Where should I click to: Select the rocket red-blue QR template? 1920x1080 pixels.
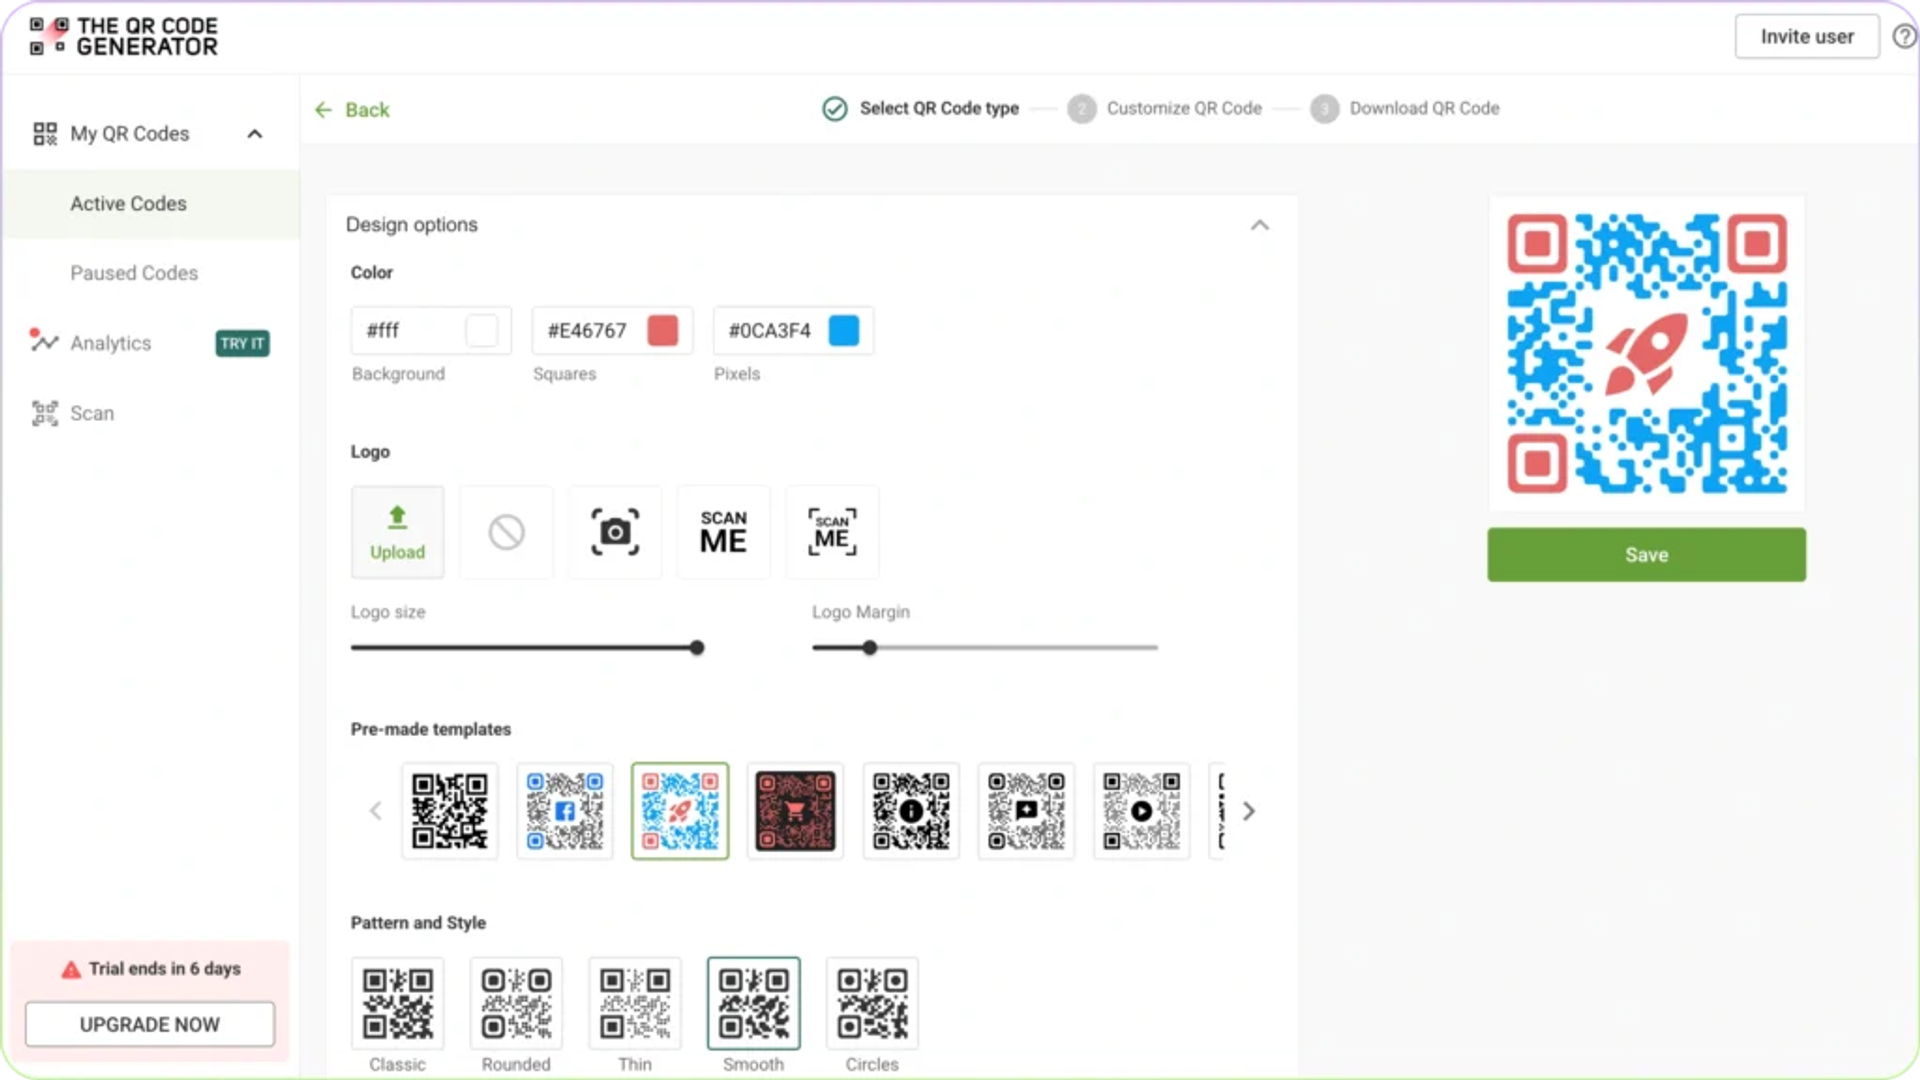tap(680, 811)
